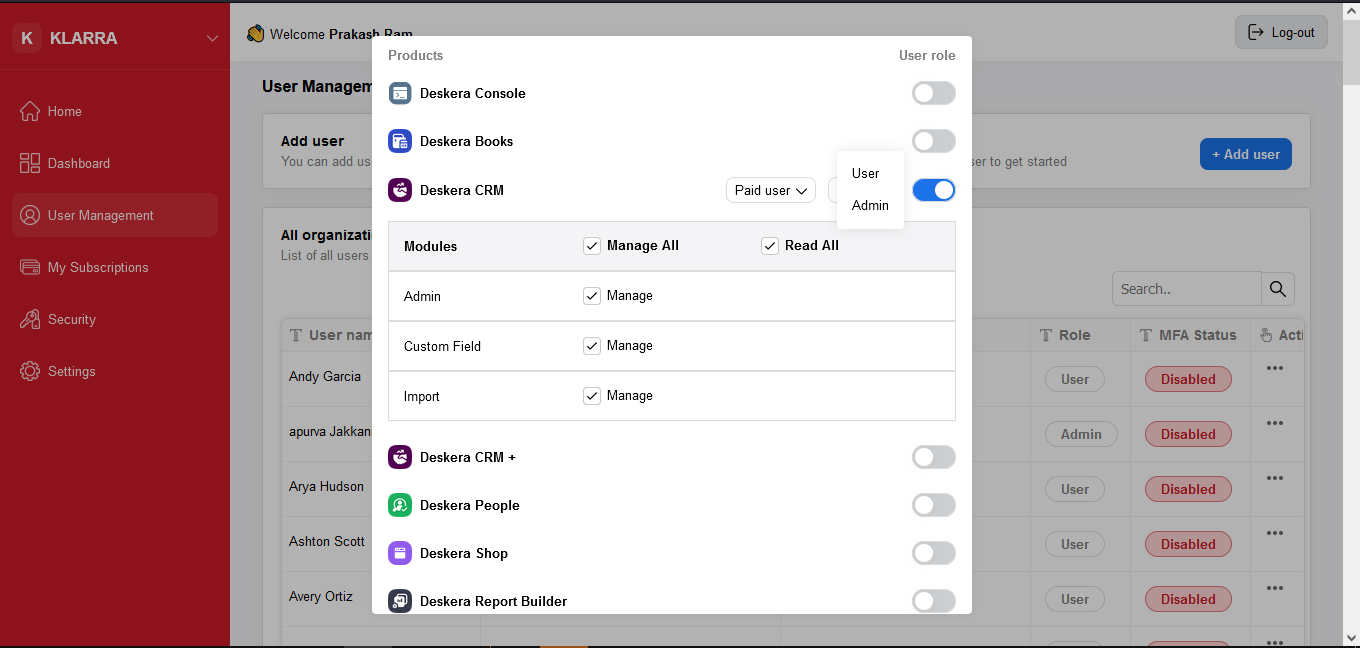Open actions ellipsis for Avery Ortiz row
1360x648 pixels.
point(1274,588)
